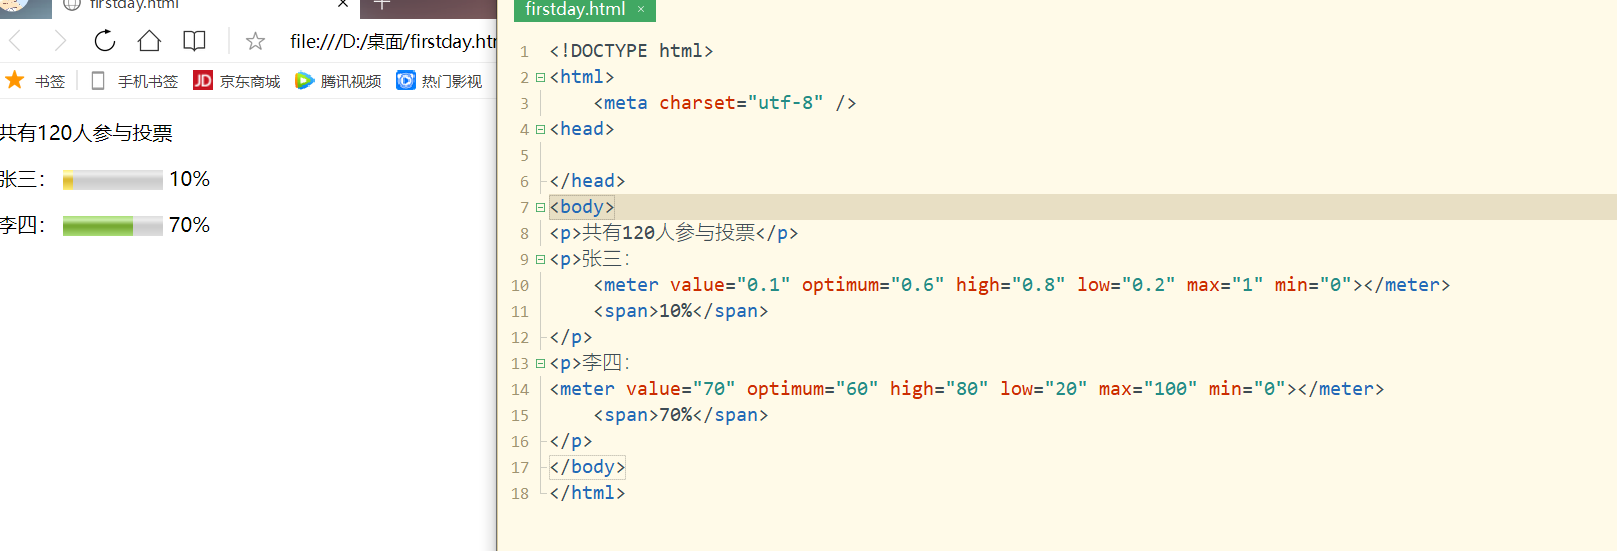Collapse the body fold marker on line 7
The width and height of the screenshot is (1617, 551).
[540, 207]
